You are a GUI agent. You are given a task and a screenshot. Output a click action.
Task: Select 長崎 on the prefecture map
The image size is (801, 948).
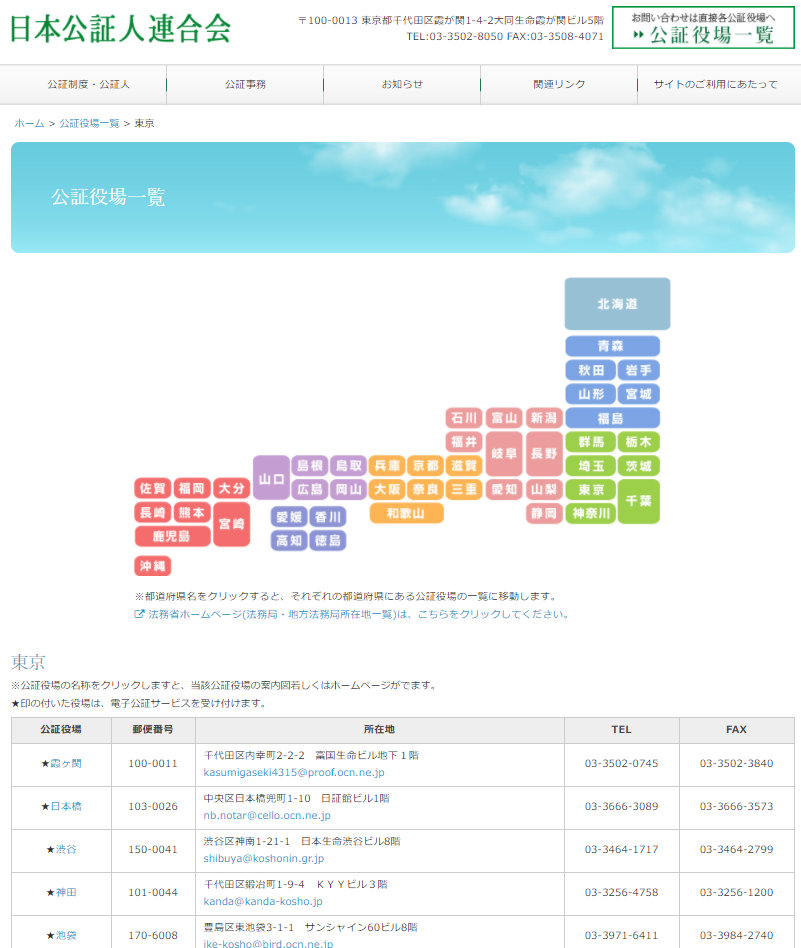point(152,513)
